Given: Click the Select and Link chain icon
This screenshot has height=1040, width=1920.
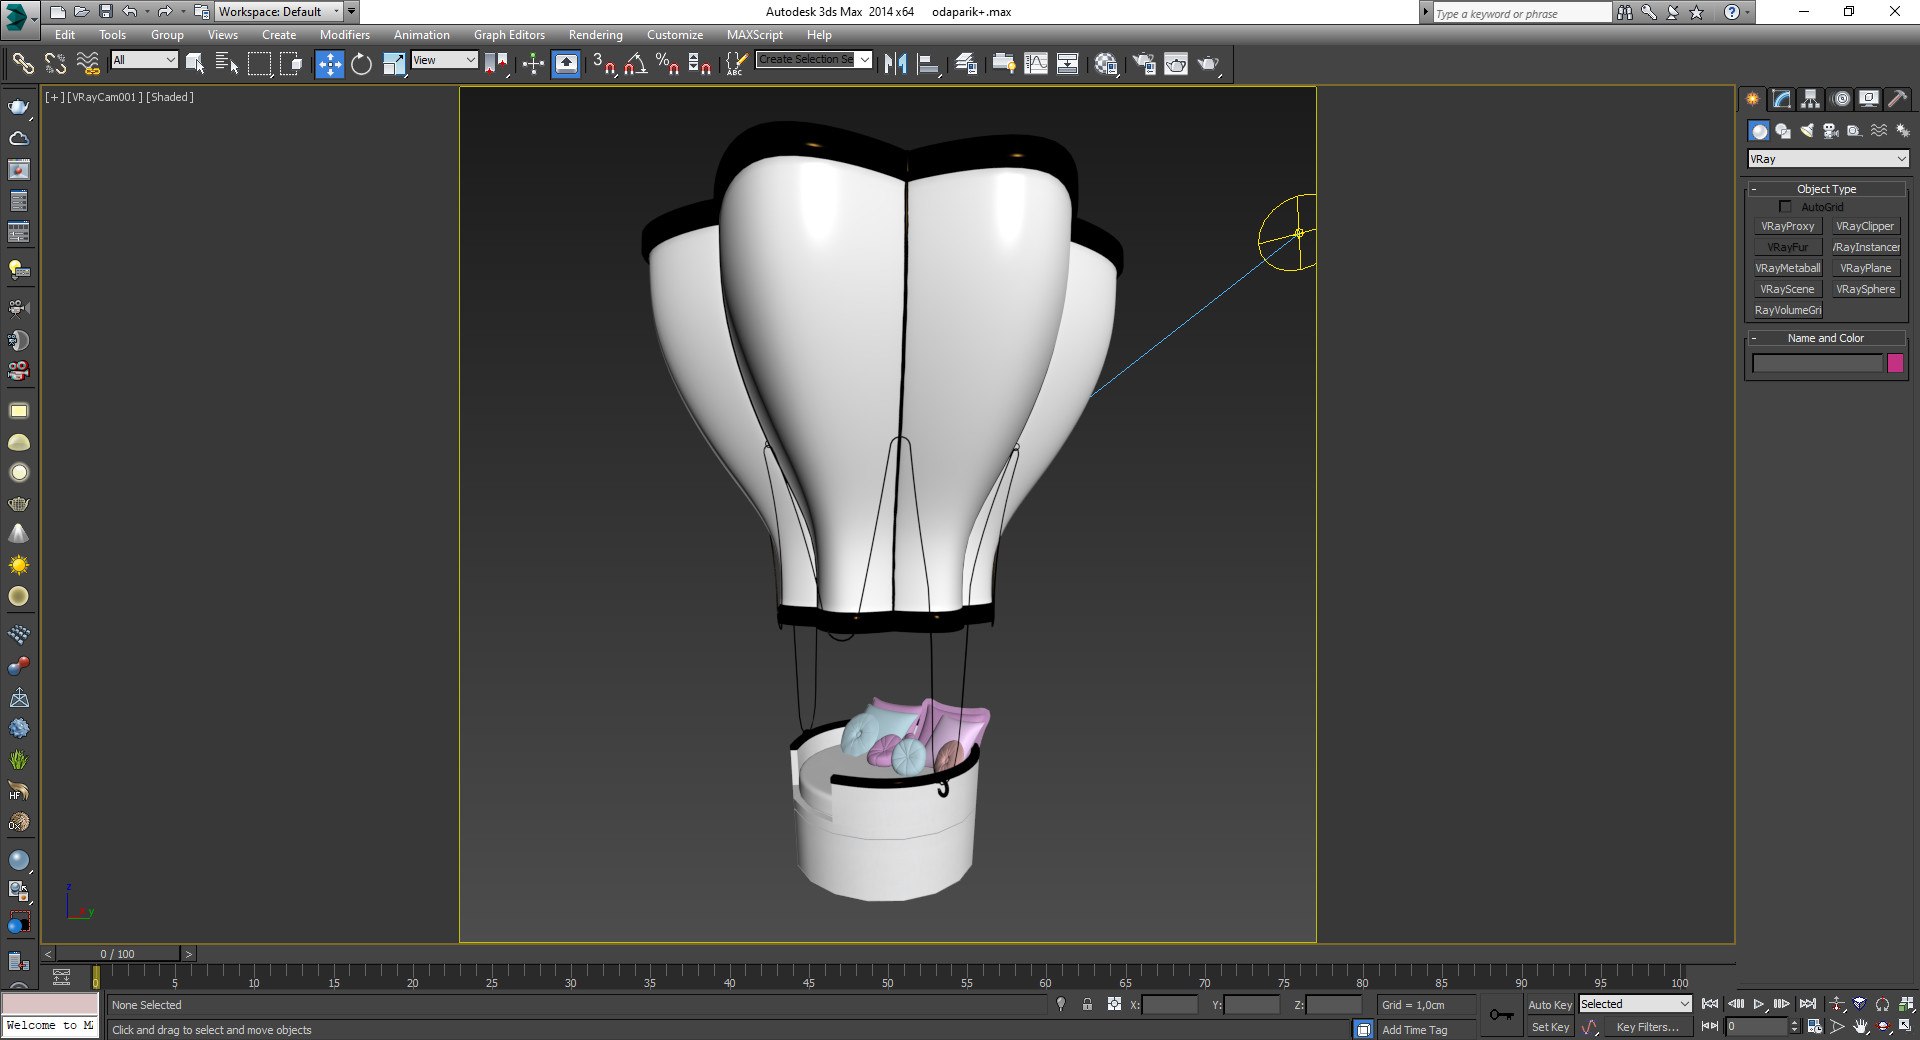Looking at the screenshot, I should tap(22, 64).
